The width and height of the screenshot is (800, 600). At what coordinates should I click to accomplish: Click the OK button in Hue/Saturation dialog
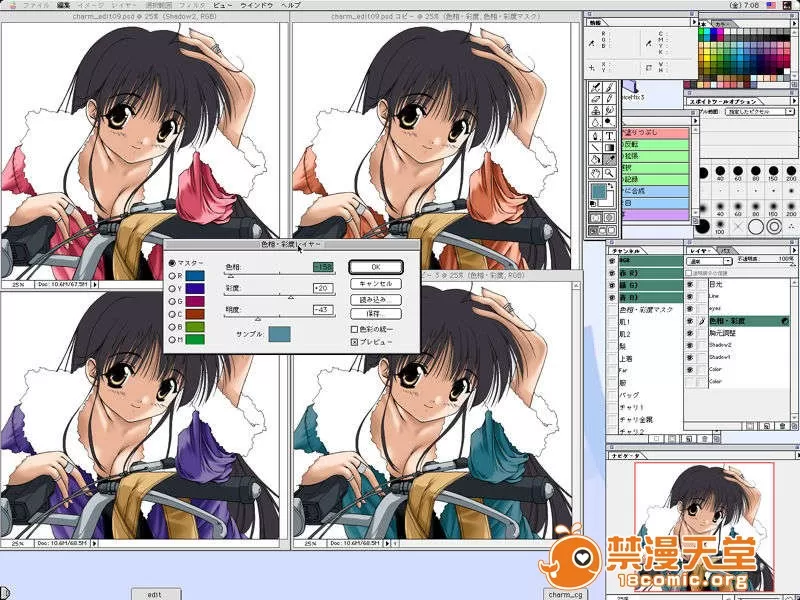(375, 267)
